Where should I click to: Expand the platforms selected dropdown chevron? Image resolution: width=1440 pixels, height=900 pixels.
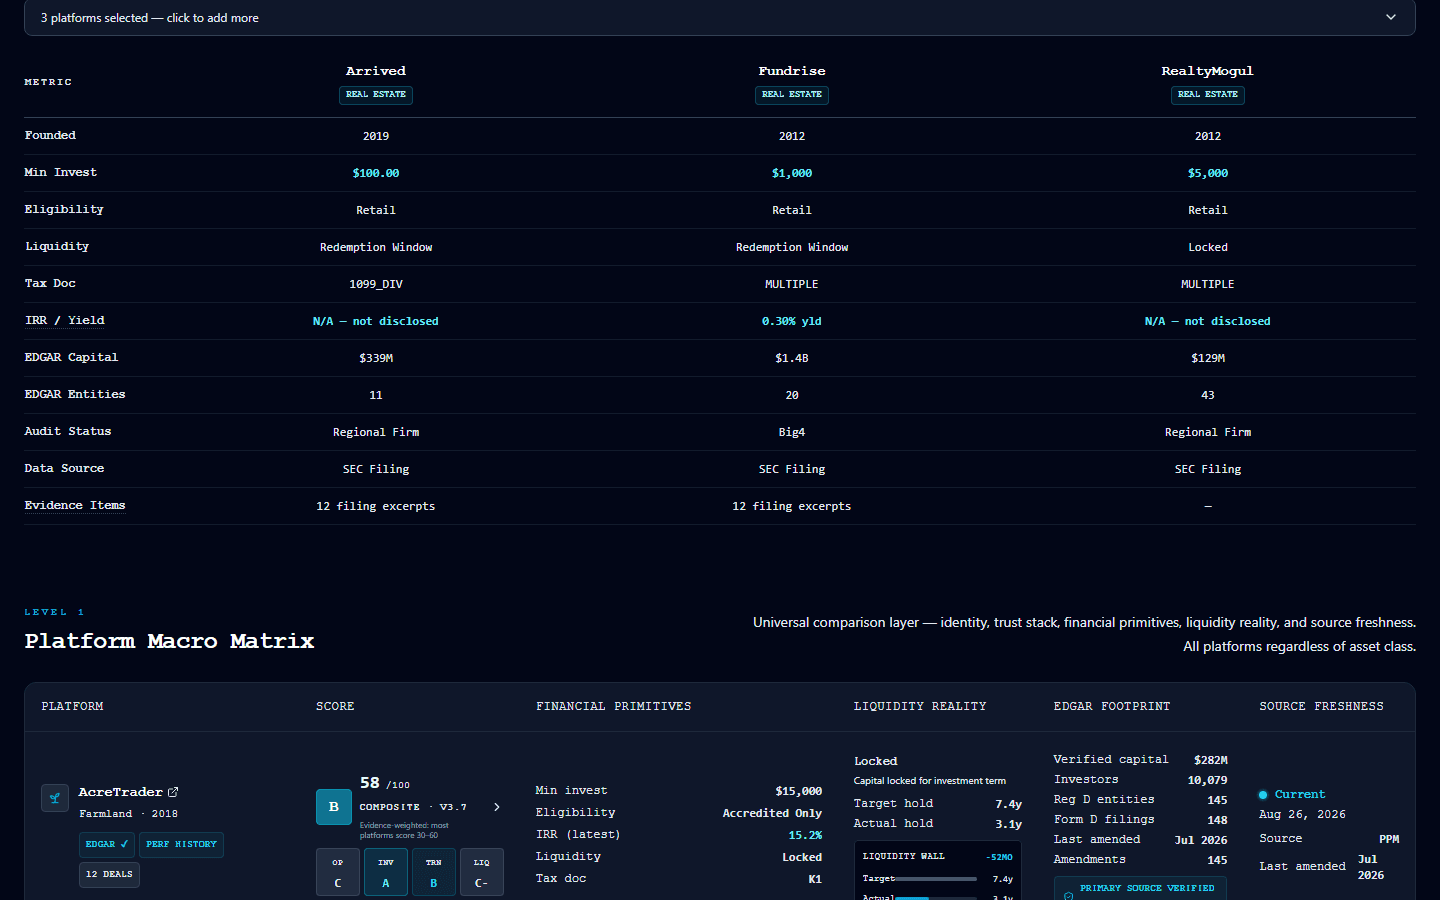pyautogui.click(x=1391, y=17)
